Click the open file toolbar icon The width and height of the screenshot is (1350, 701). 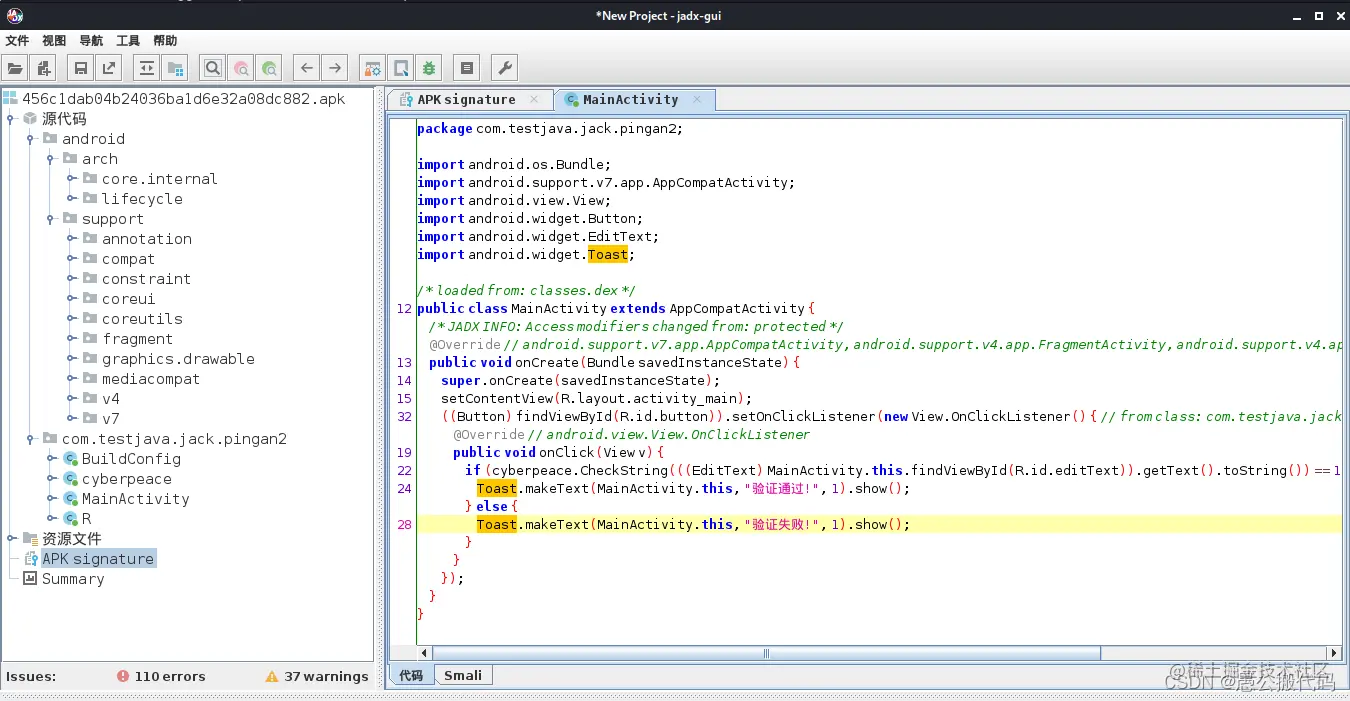point(15,68)
